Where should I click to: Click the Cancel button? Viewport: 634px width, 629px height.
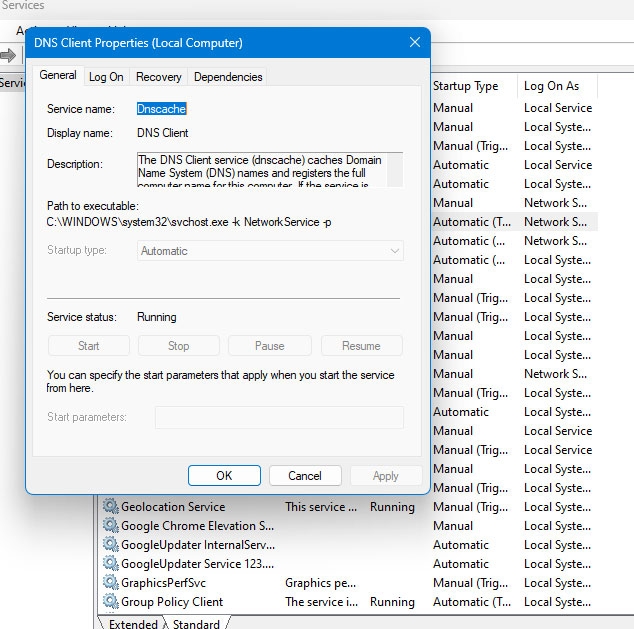pos(305,475)
